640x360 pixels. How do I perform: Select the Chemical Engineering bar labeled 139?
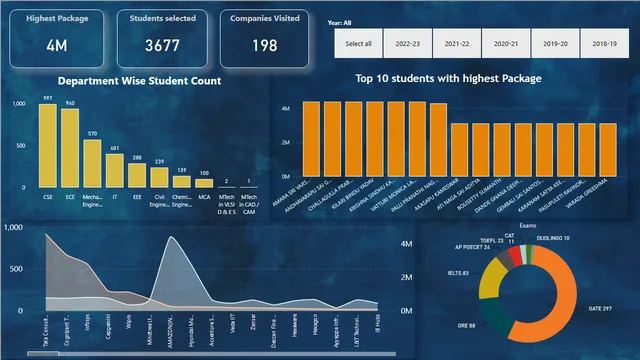(x=182, y=182)
